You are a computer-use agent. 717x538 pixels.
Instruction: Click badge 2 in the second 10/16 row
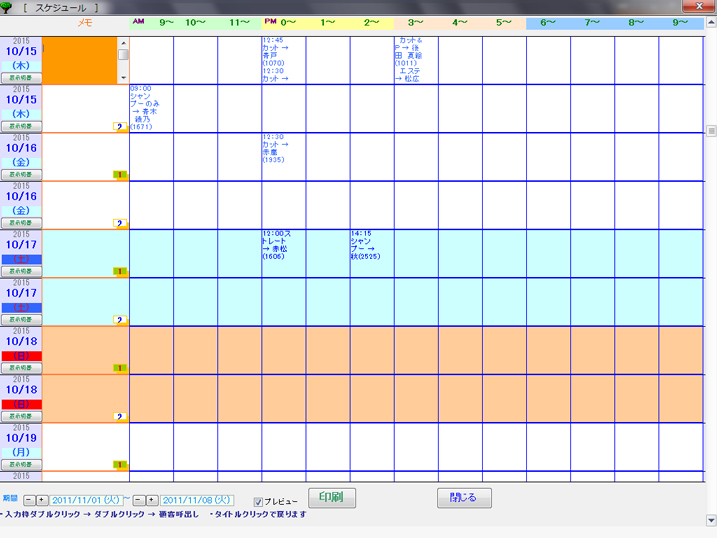click(x=120, y=223)
